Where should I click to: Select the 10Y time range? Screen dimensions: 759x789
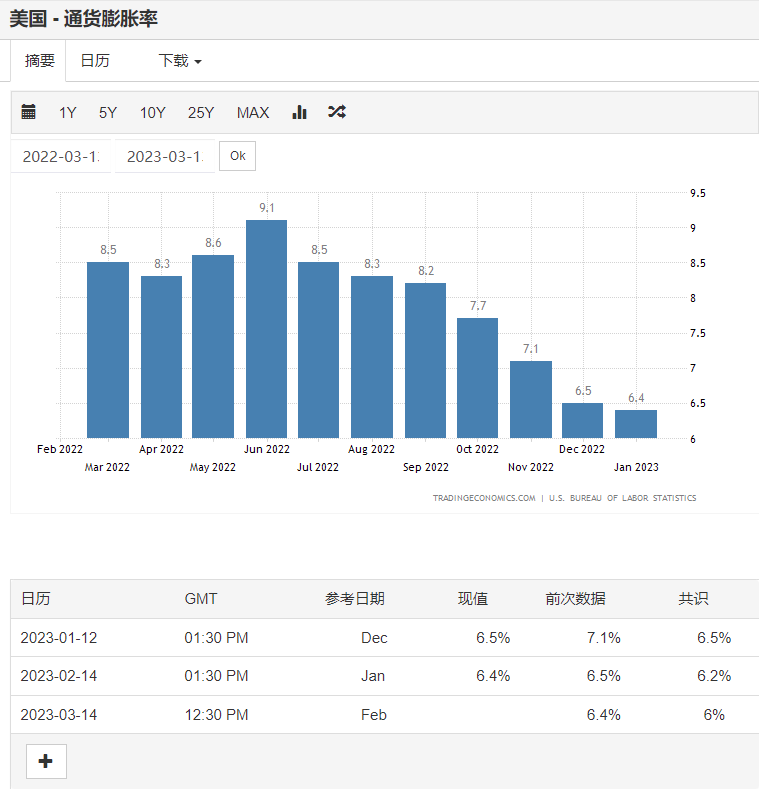coord(153,112)
